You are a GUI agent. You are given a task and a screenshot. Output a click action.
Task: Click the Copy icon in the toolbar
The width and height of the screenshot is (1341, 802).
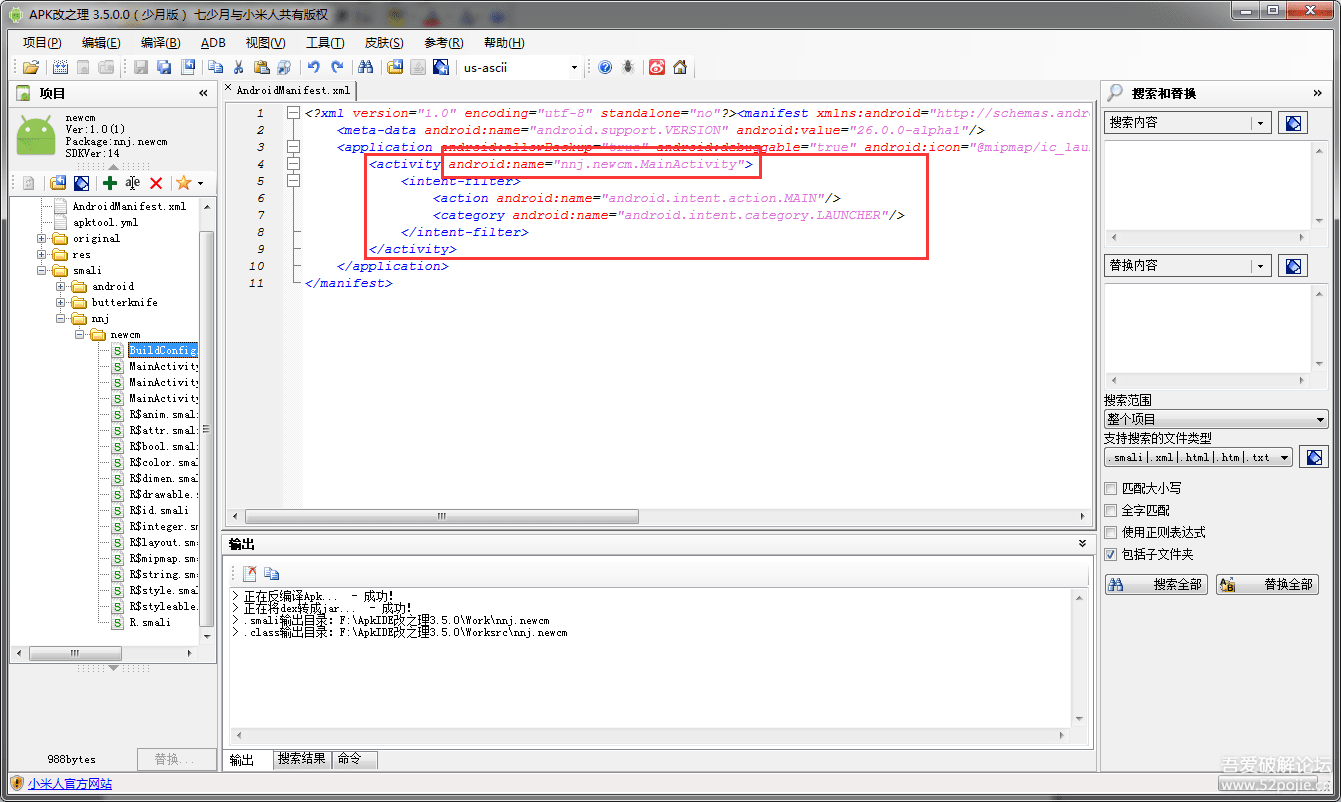tap(215, 67)
